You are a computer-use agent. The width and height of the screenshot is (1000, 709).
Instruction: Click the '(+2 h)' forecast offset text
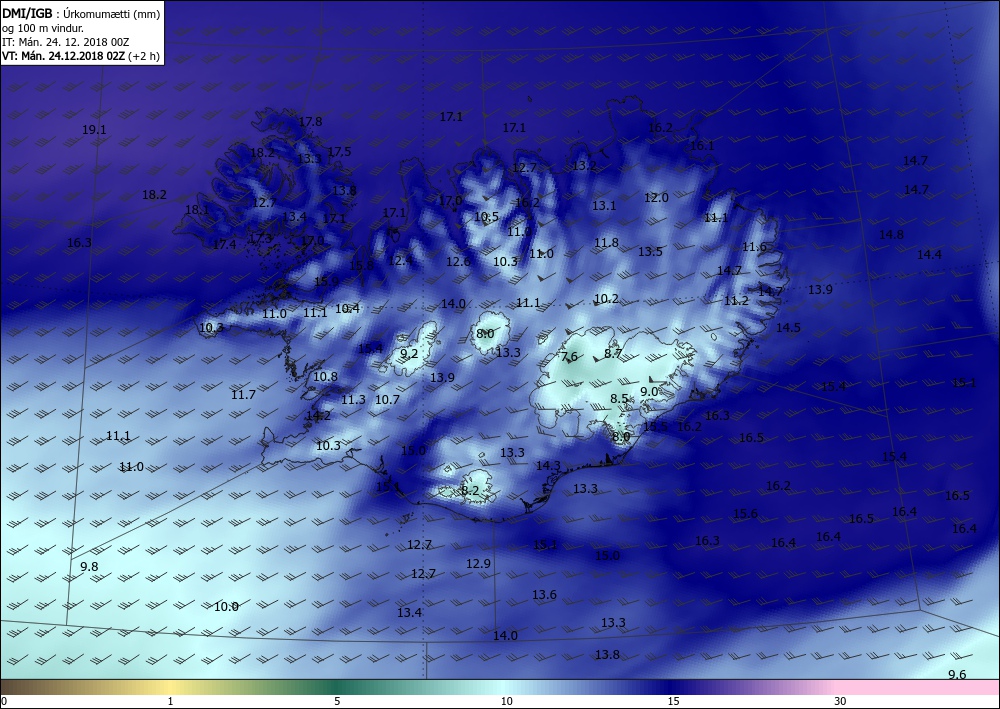pos(142,56)
